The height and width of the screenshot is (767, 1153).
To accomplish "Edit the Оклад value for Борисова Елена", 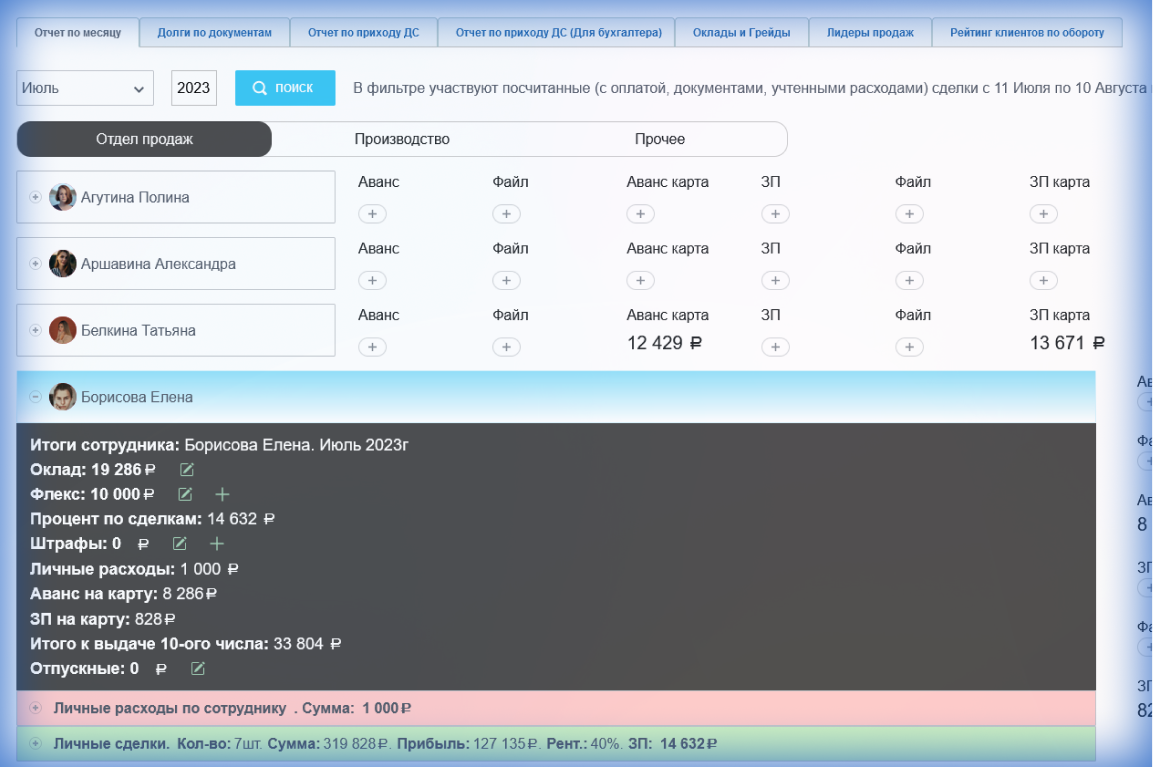I will pyautogui.click(x=186, y=468).
